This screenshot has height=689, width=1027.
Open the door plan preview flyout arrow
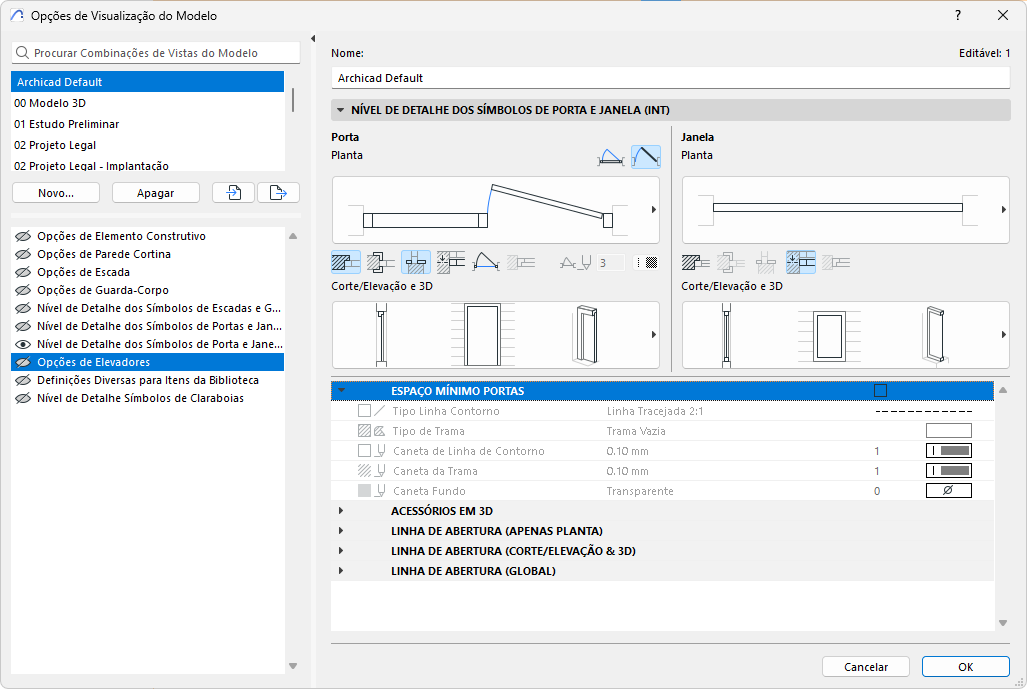pyautogui.click(x=653, y=210)
